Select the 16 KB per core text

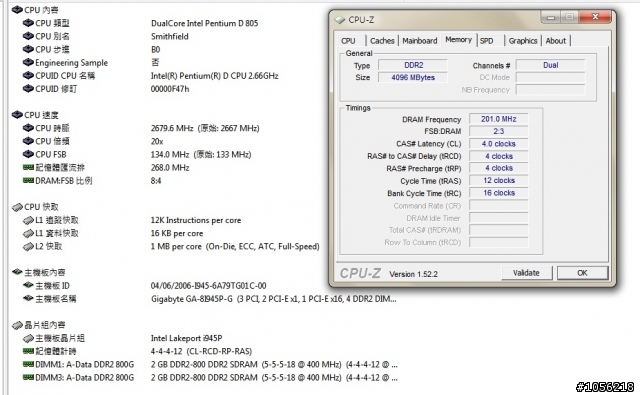coord(177,233)
